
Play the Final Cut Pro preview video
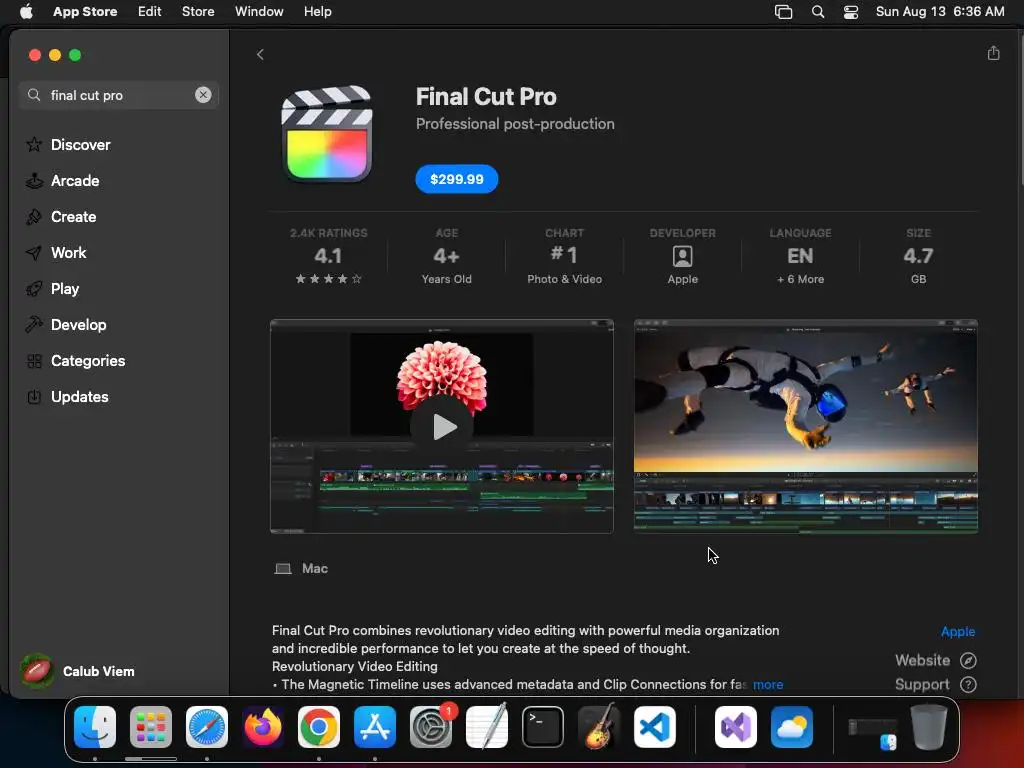(x=445, y=426)
